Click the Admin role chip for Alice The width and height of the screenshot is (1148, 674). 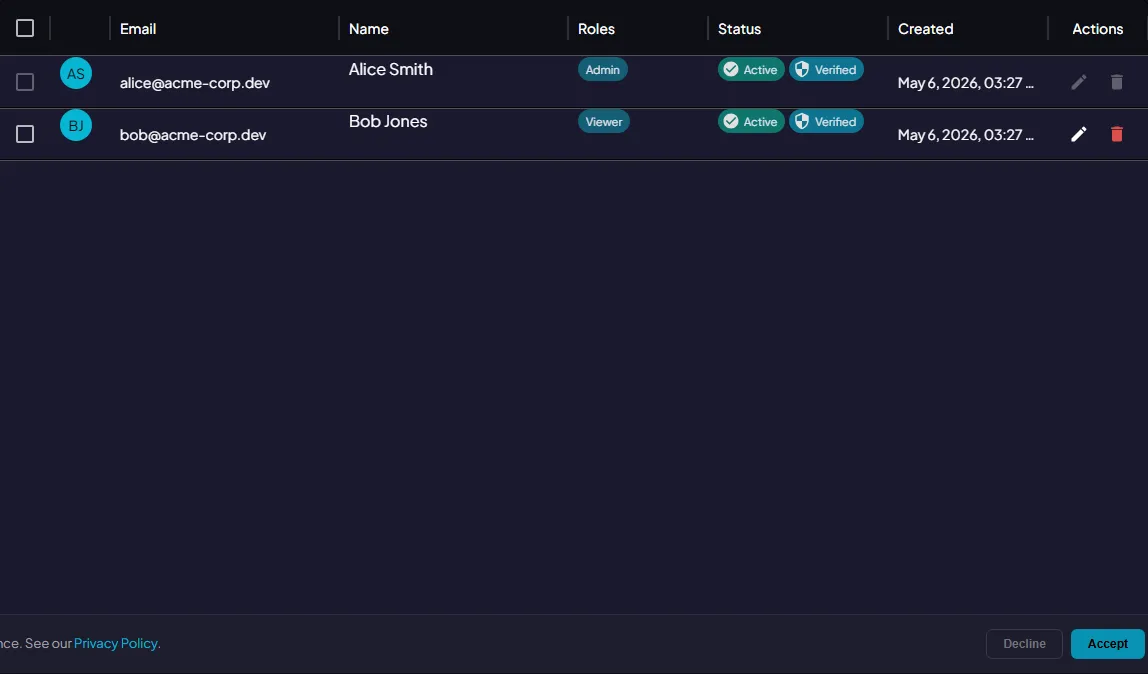(603, 70)
